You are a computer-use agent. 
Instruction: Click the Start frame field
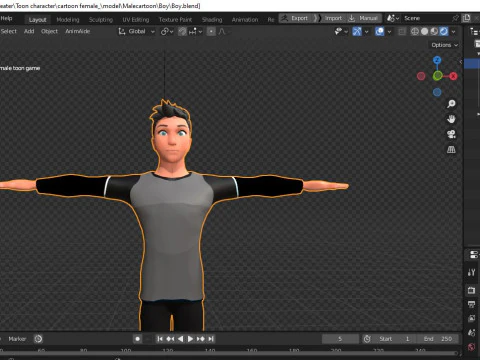[x=394, y=339]
